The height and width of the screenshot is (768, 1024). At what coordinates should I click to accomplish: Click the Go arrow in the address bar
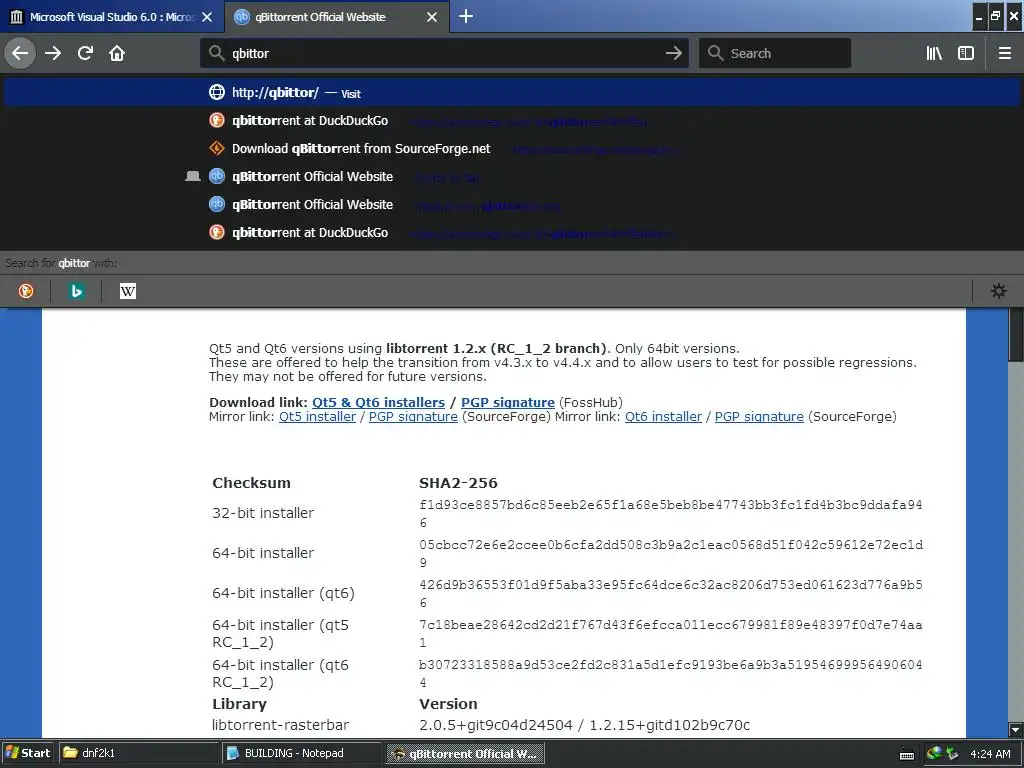point(673,53)
